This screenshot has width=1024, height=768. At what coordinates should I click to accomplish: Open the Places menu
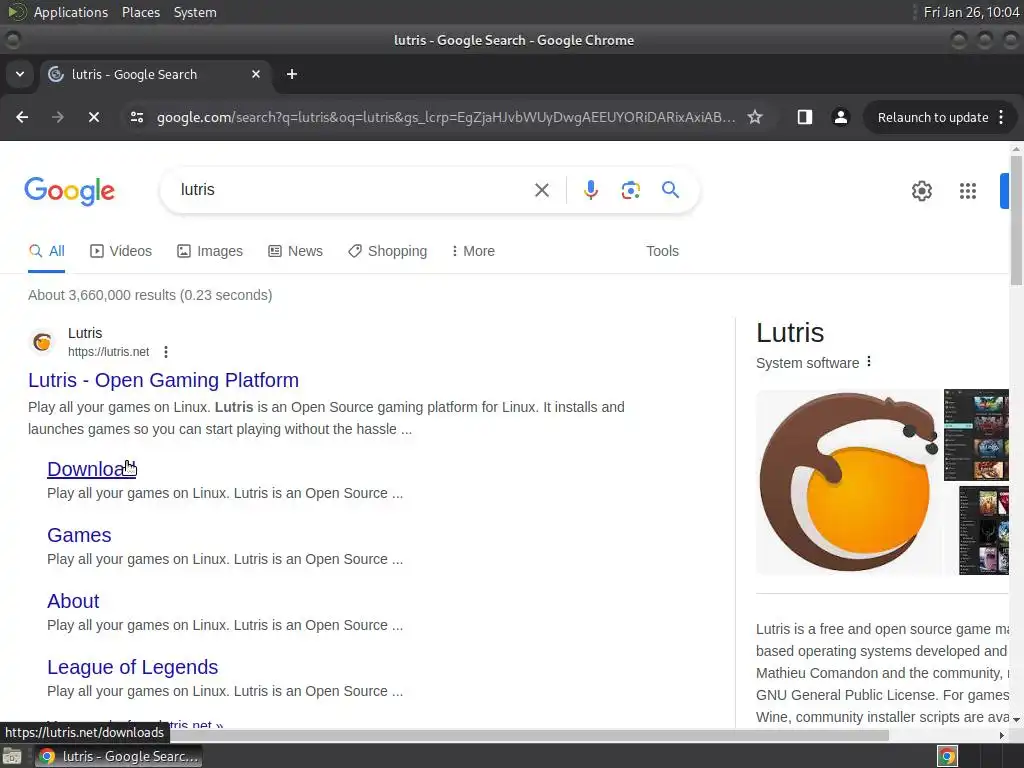pos(141,12)
